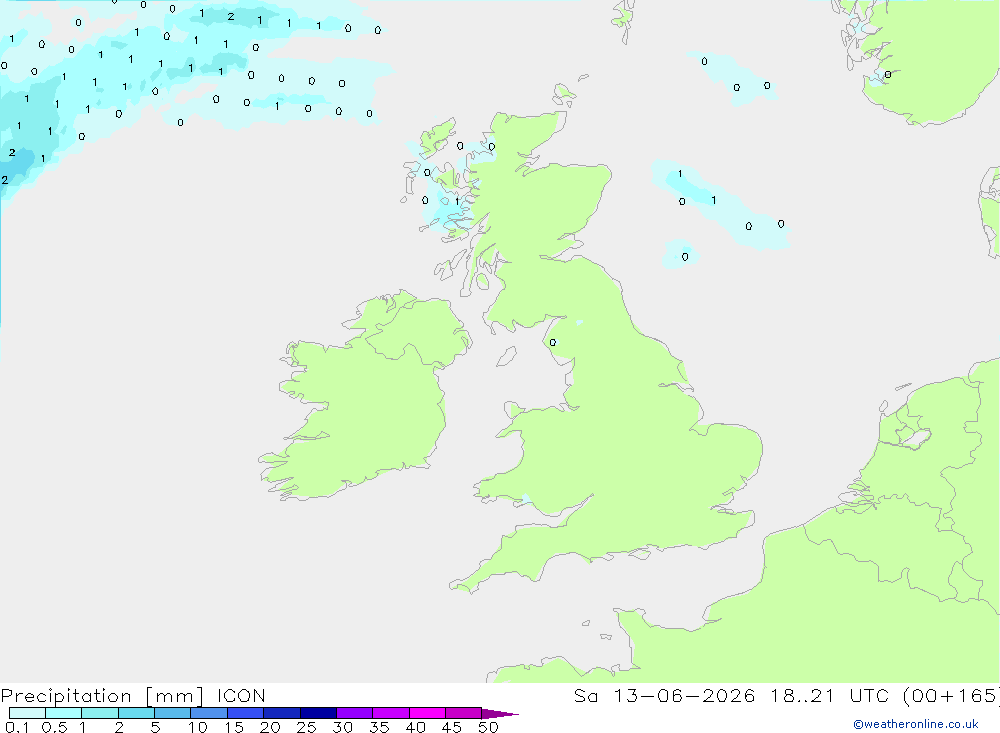
Task: Click the 15 to 20 mm legend swatch
Action: click(x=246, y=713)
